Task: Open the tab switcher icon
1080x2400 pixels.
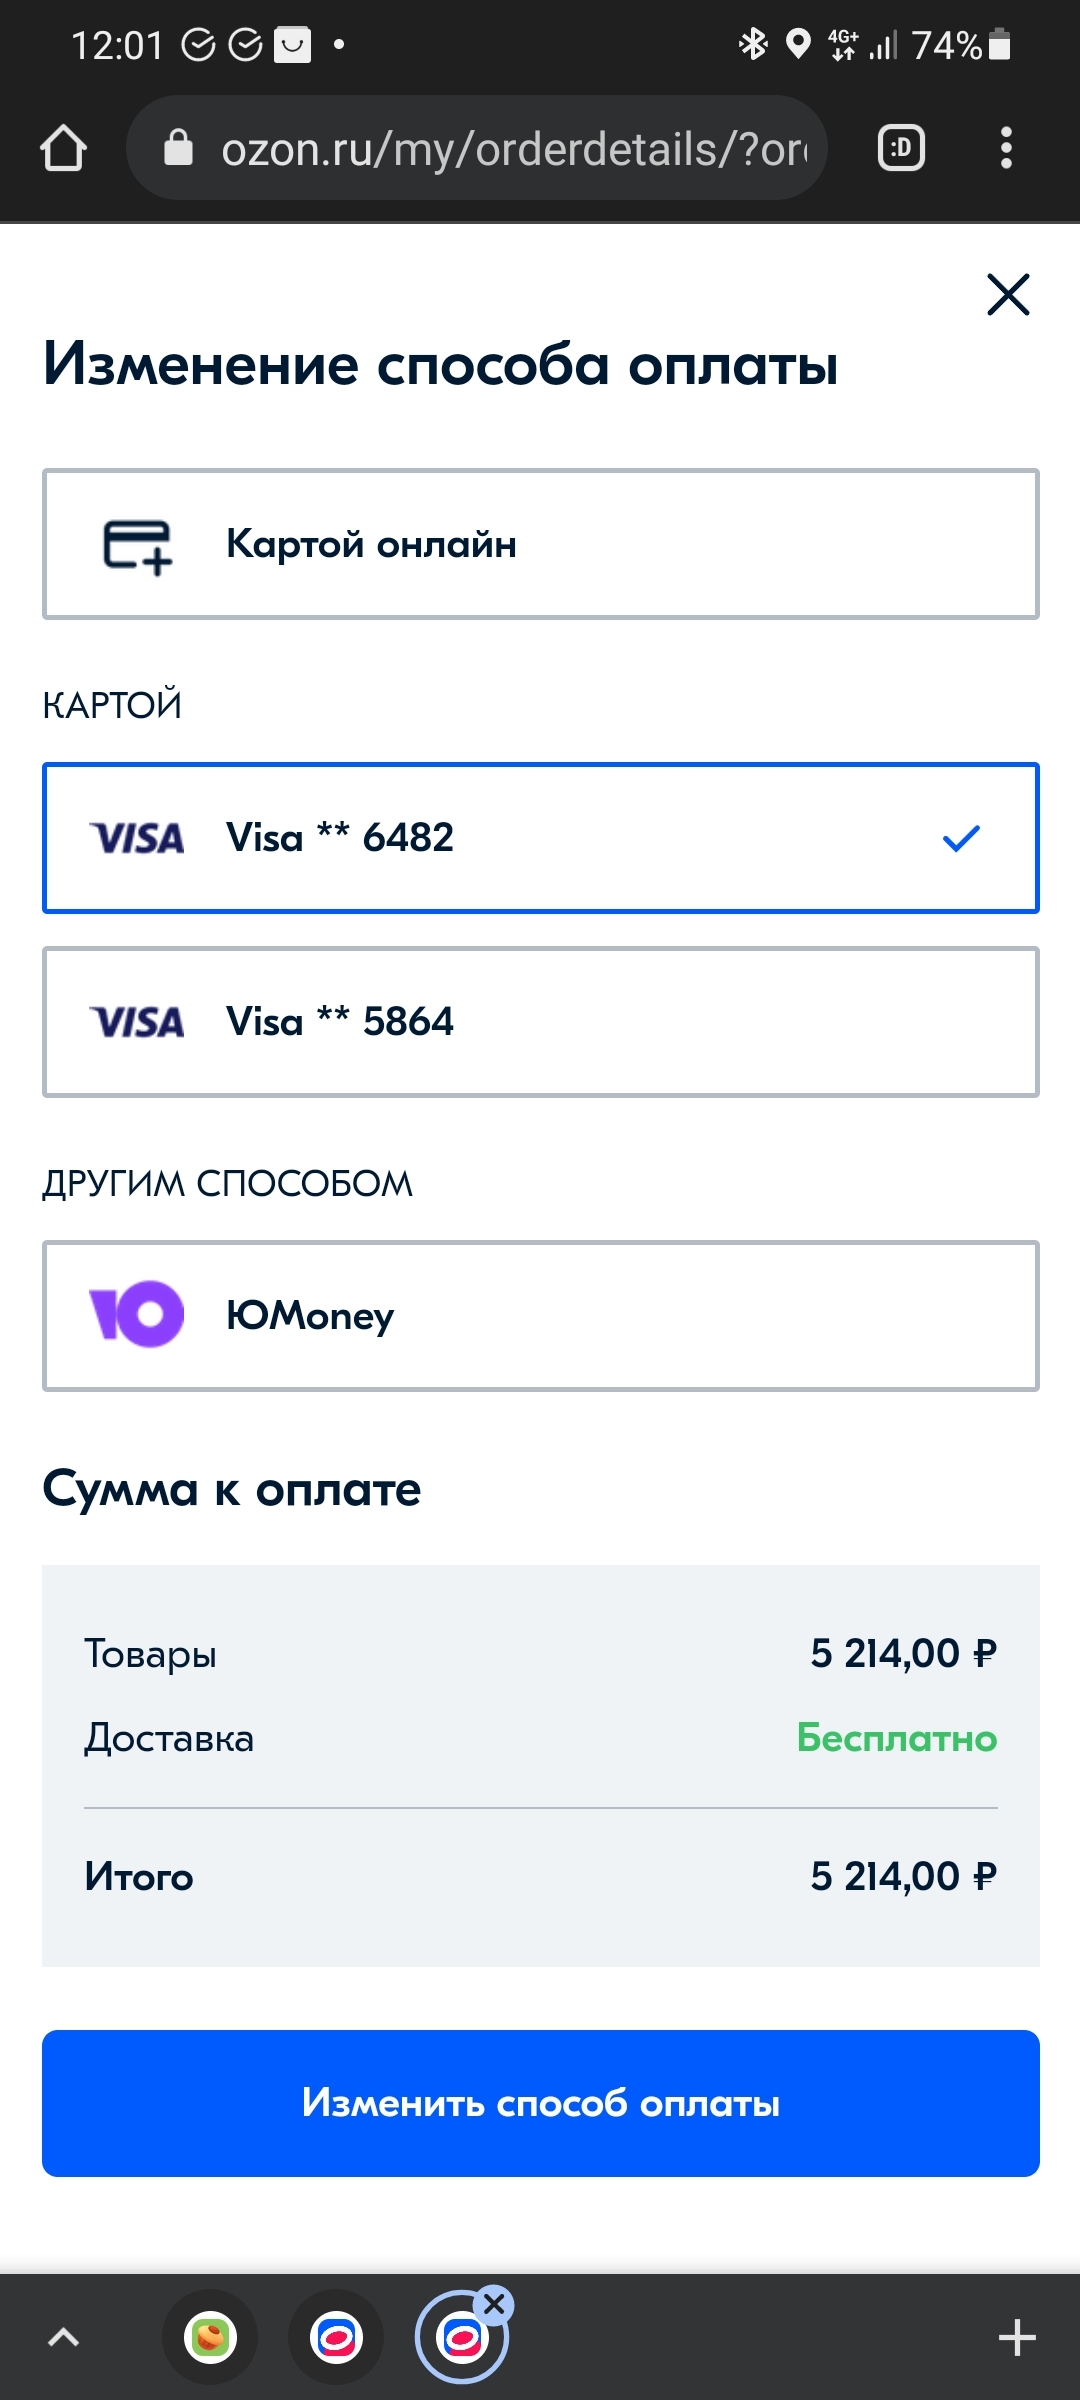Action: click(900, 149)
